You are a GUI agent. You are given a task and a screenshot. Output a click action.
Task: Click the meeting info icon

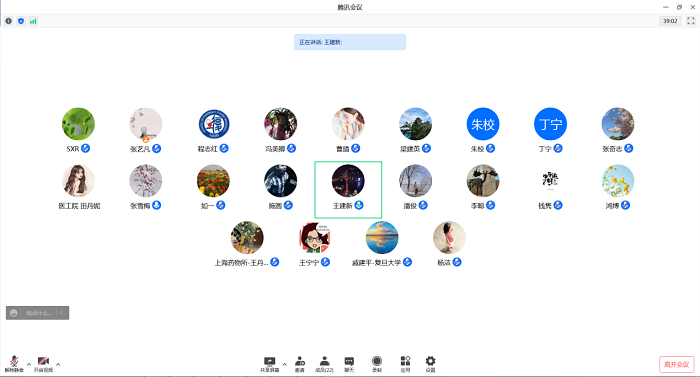click(8, 21)
